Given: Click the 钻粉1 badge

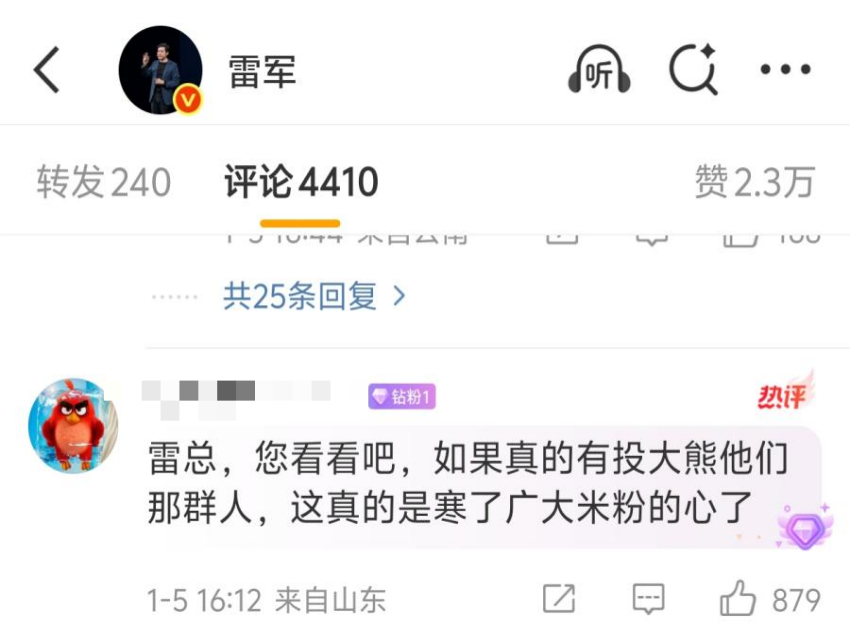Looking at the screenshot, I should tap(402, 397).
